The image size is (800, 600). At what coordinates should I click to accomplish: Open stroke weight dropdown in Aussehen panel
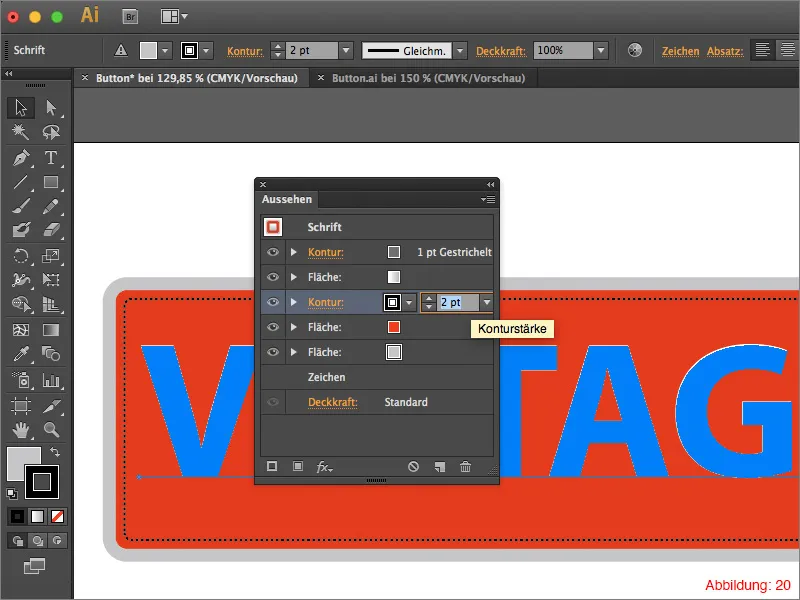[487, 302]
